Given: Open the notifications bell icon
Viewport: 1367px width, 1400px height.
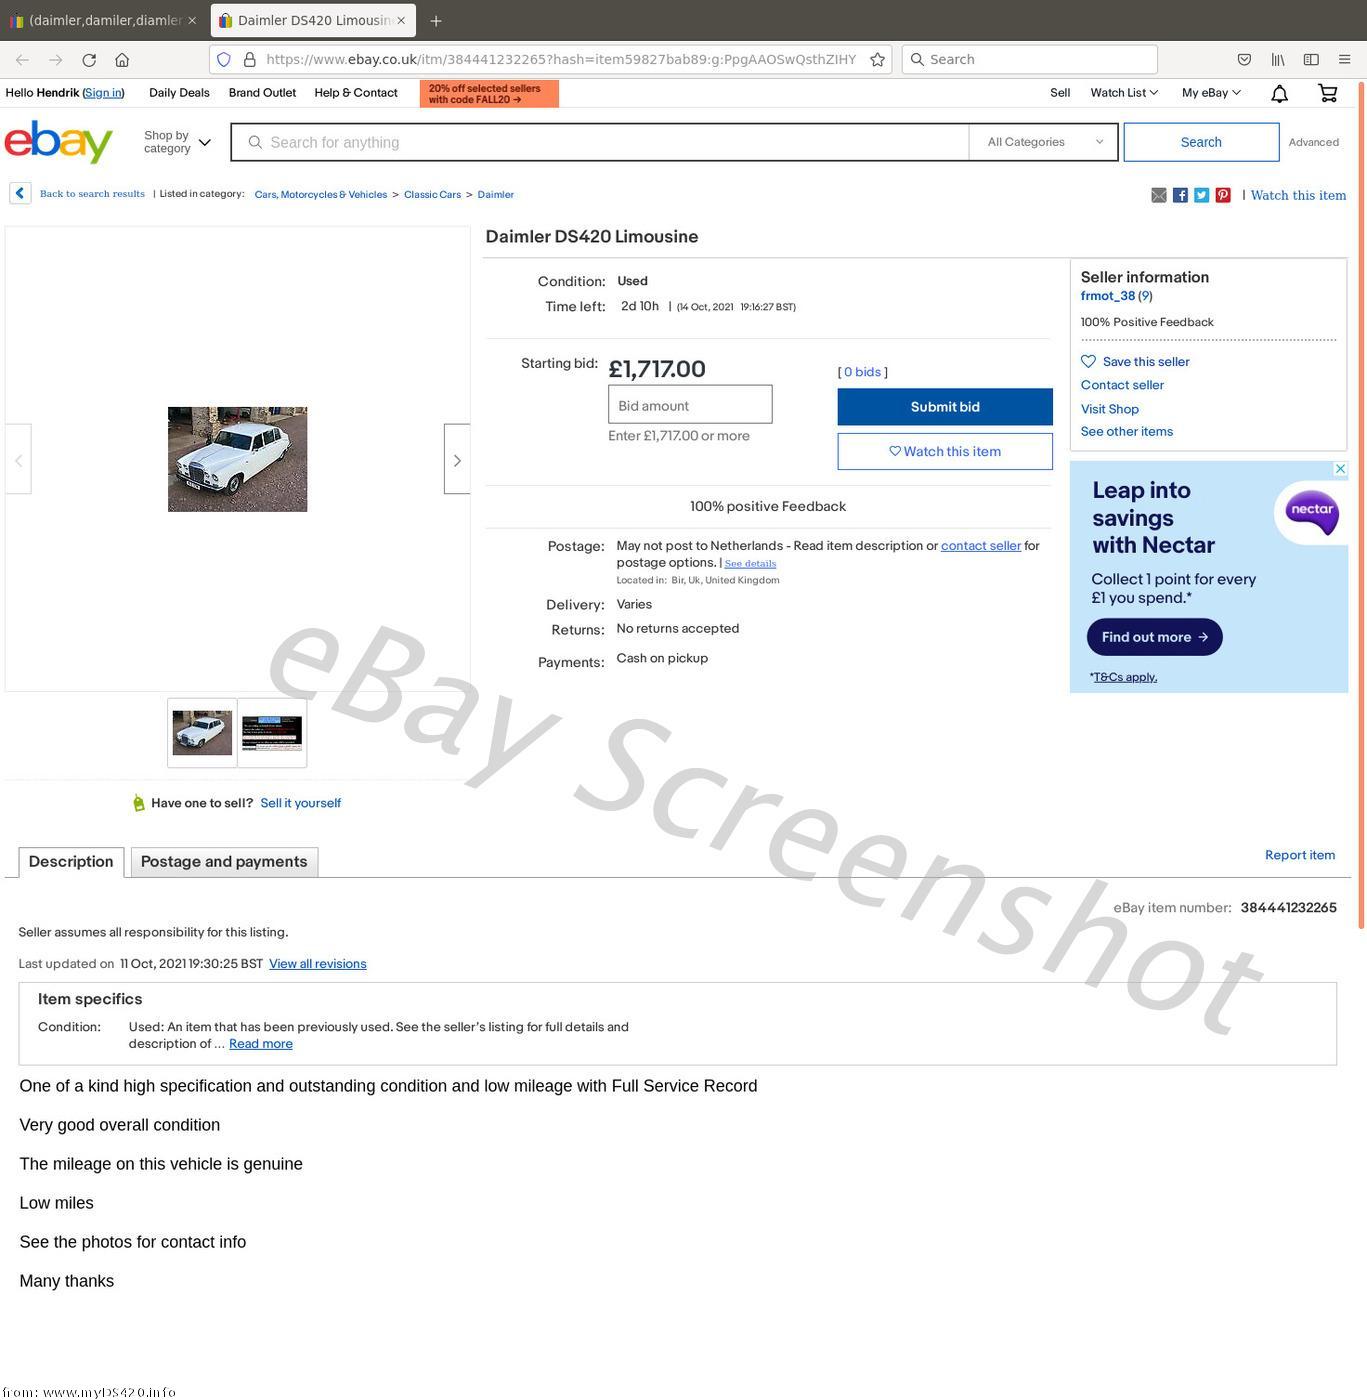Looking at the screenshot, I should [1279, 93].
